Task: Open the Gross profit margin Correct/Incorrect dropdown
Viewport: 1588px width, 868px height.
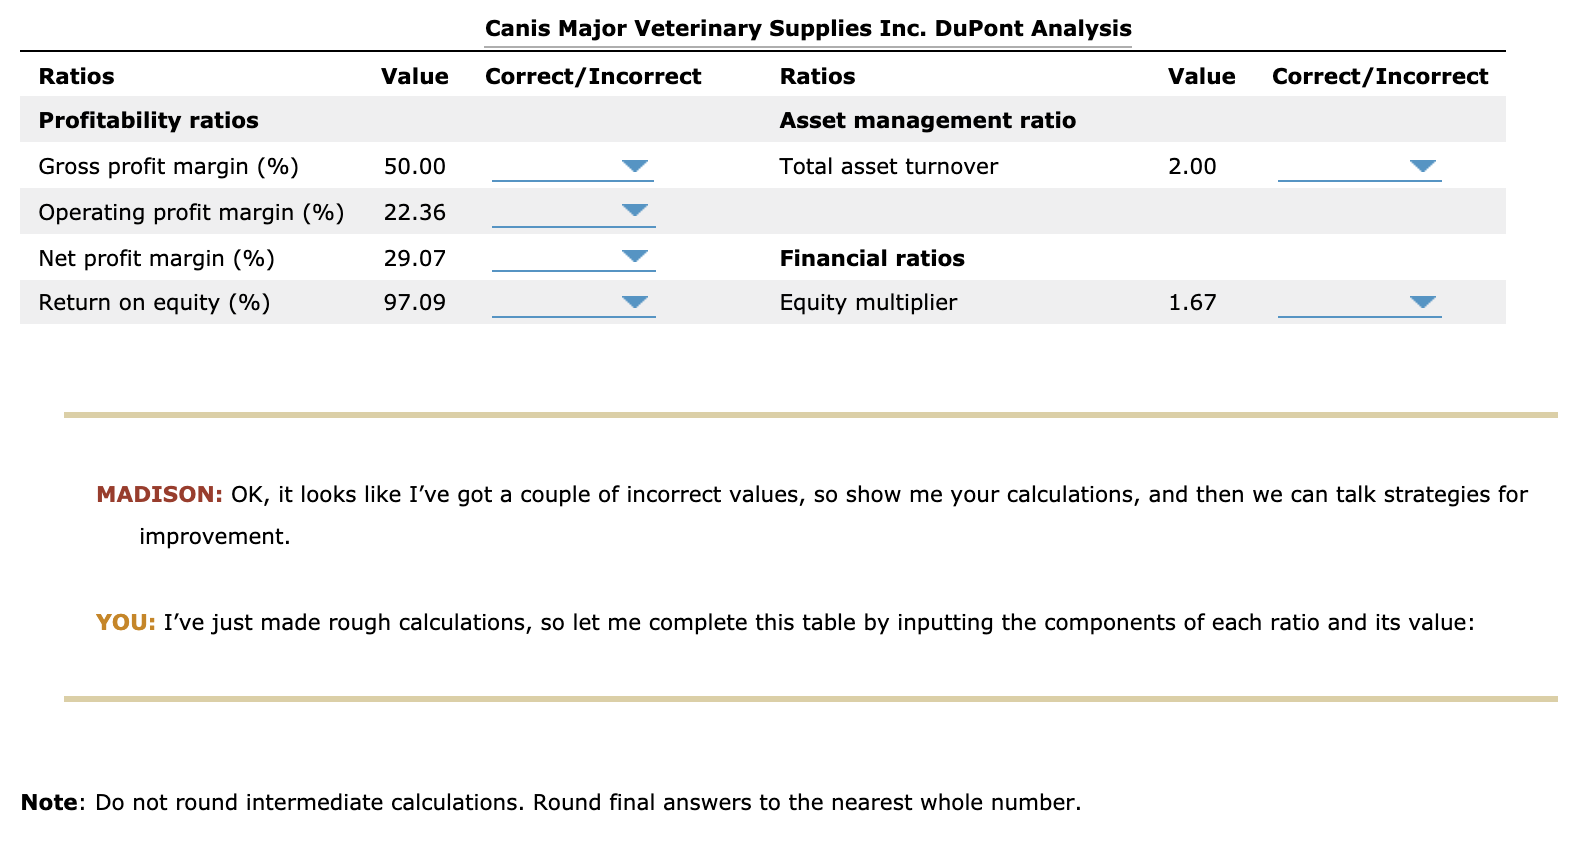Action: [573, 166]
